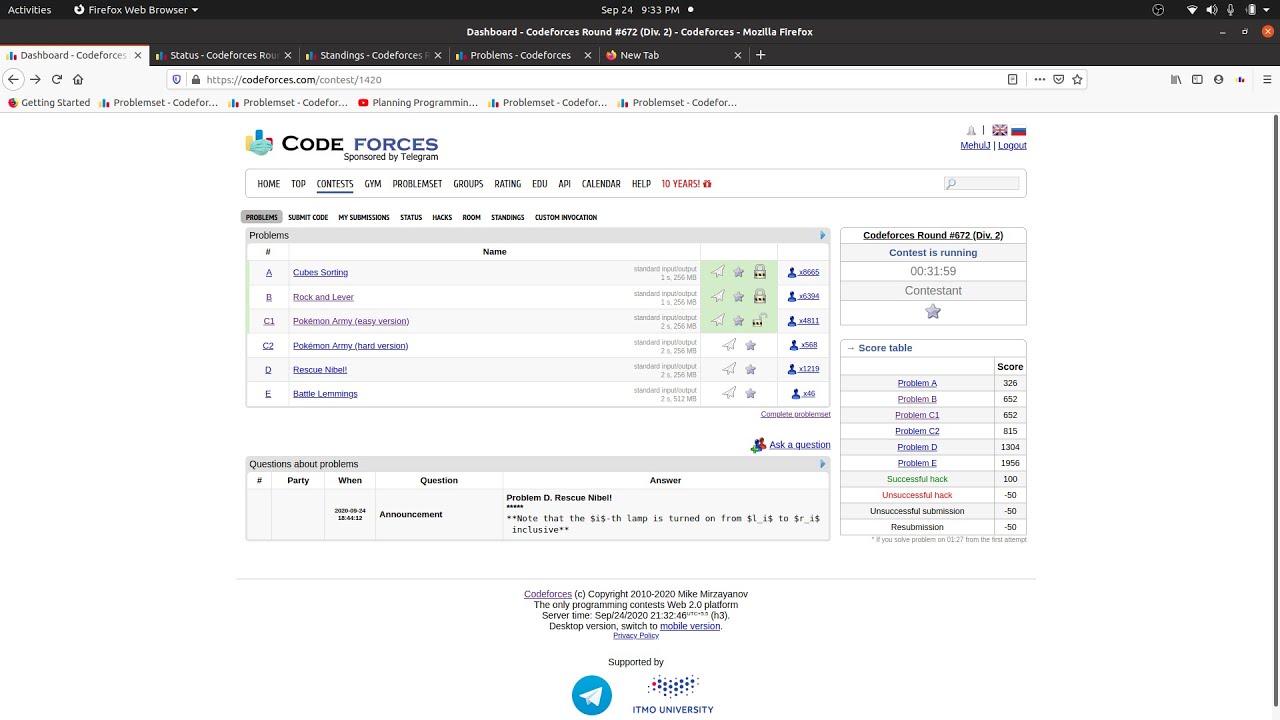
Task: Click the open padlock icon for problem C1
Action: click(x=760, y=321)
